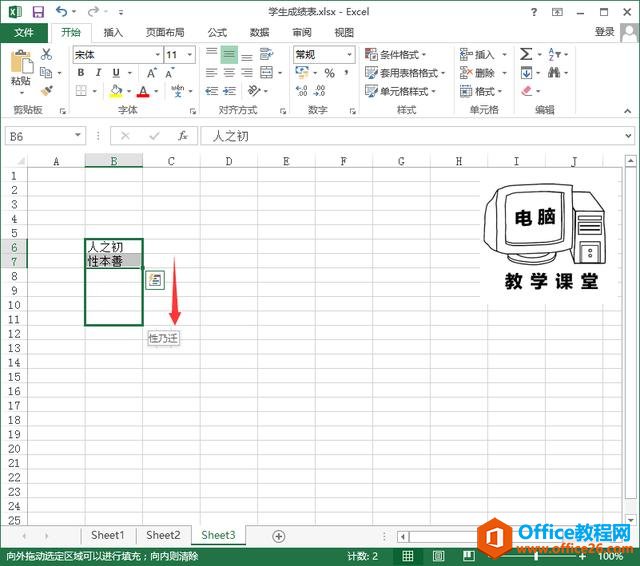The height and width of the screenshot is (566, 640).
Task: Switch to the 审阅 tab
Action: [x=302, y=32]
